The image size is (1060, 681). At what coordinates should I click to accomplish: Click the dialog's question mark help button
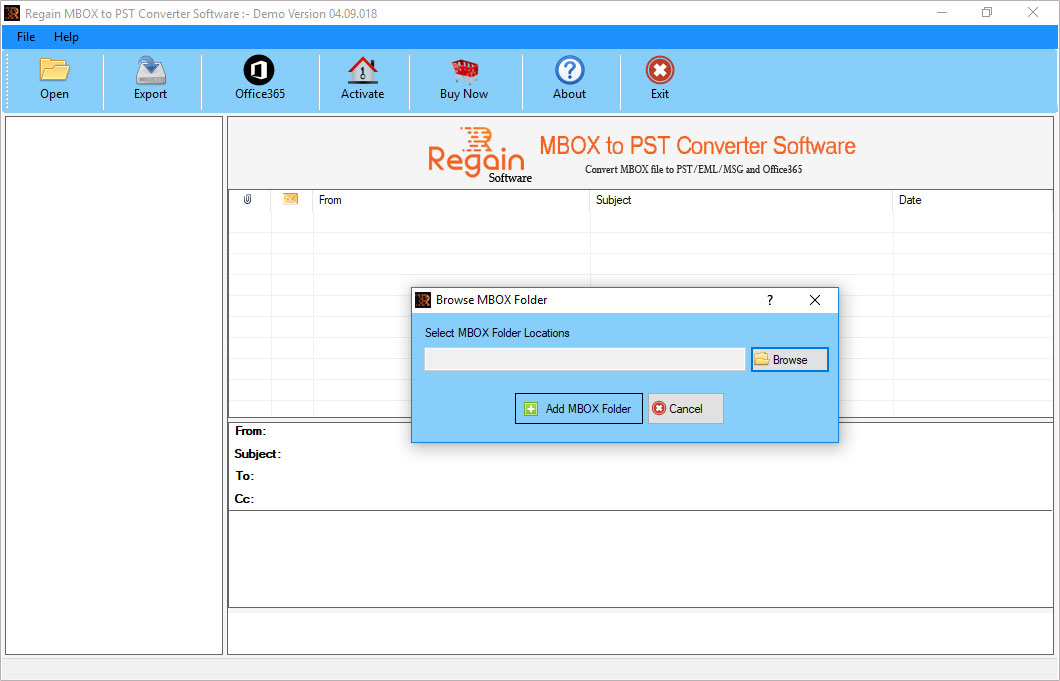769,300
